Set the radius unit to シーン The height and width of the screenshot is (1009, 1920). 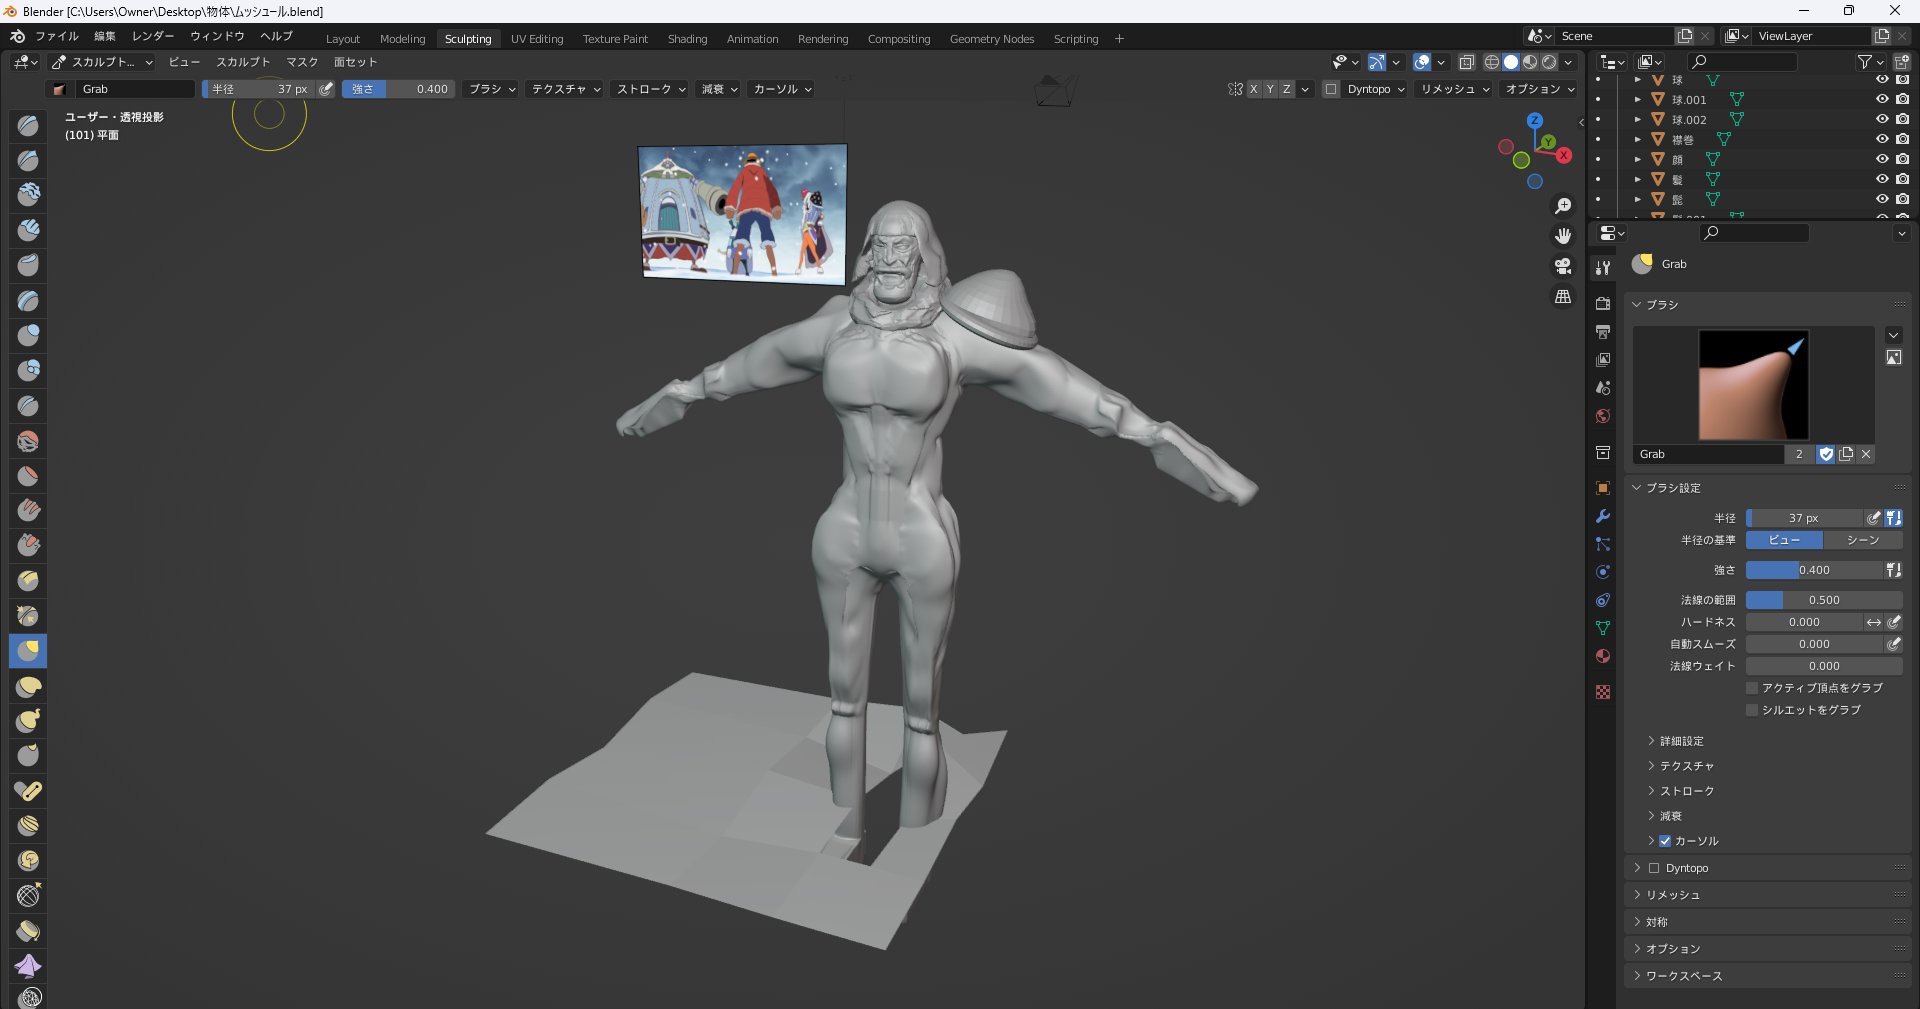(x=1862, y=540)
